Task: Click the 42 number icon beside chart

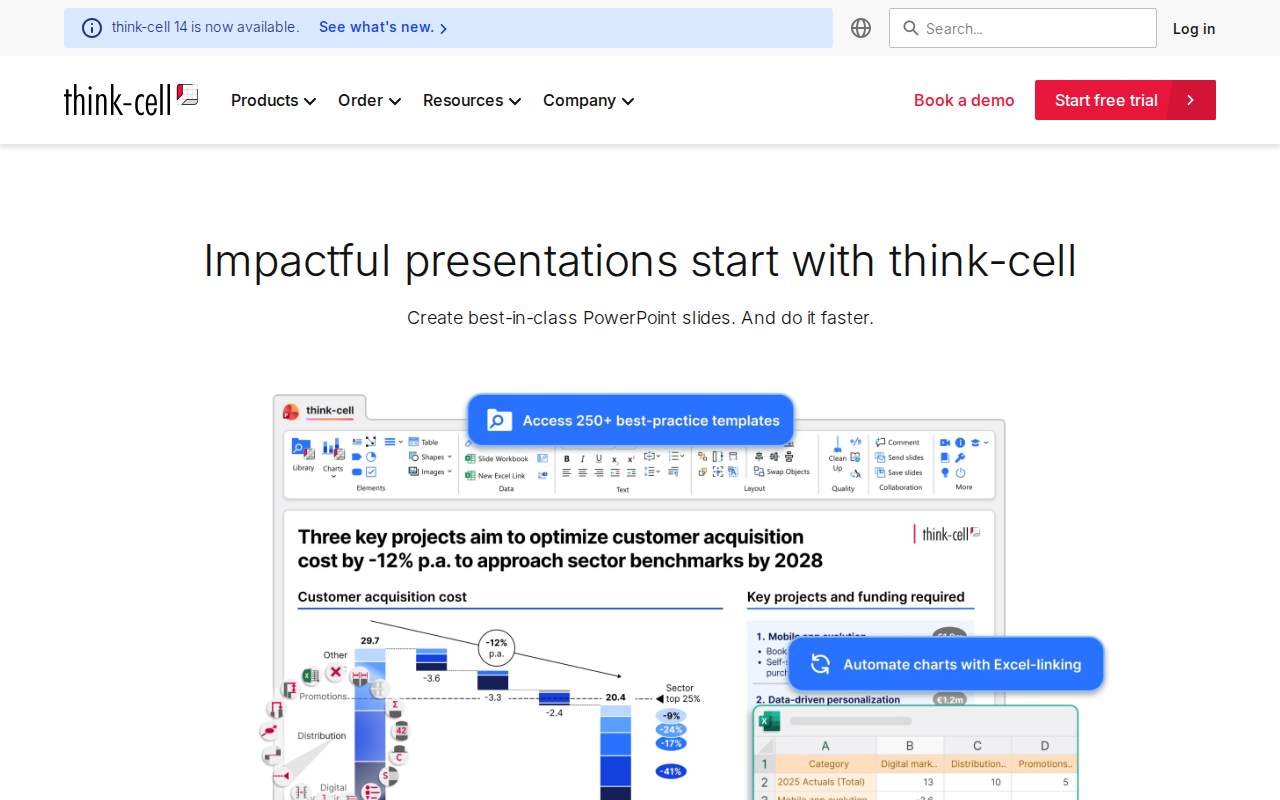Action: point(401,731)
